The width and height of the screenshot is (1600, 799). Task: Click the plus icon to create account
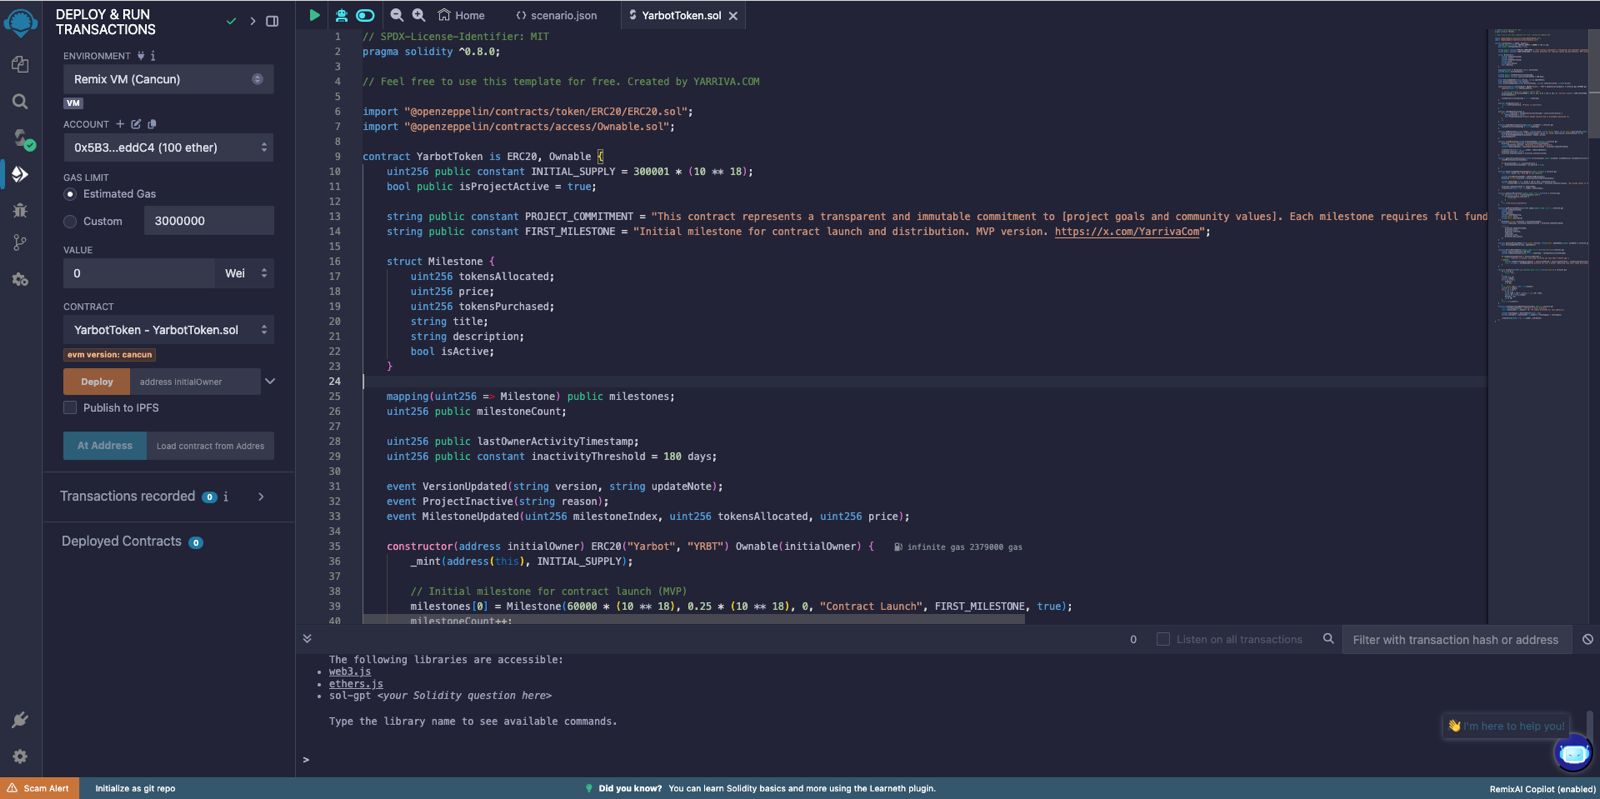tap(120, 124)
